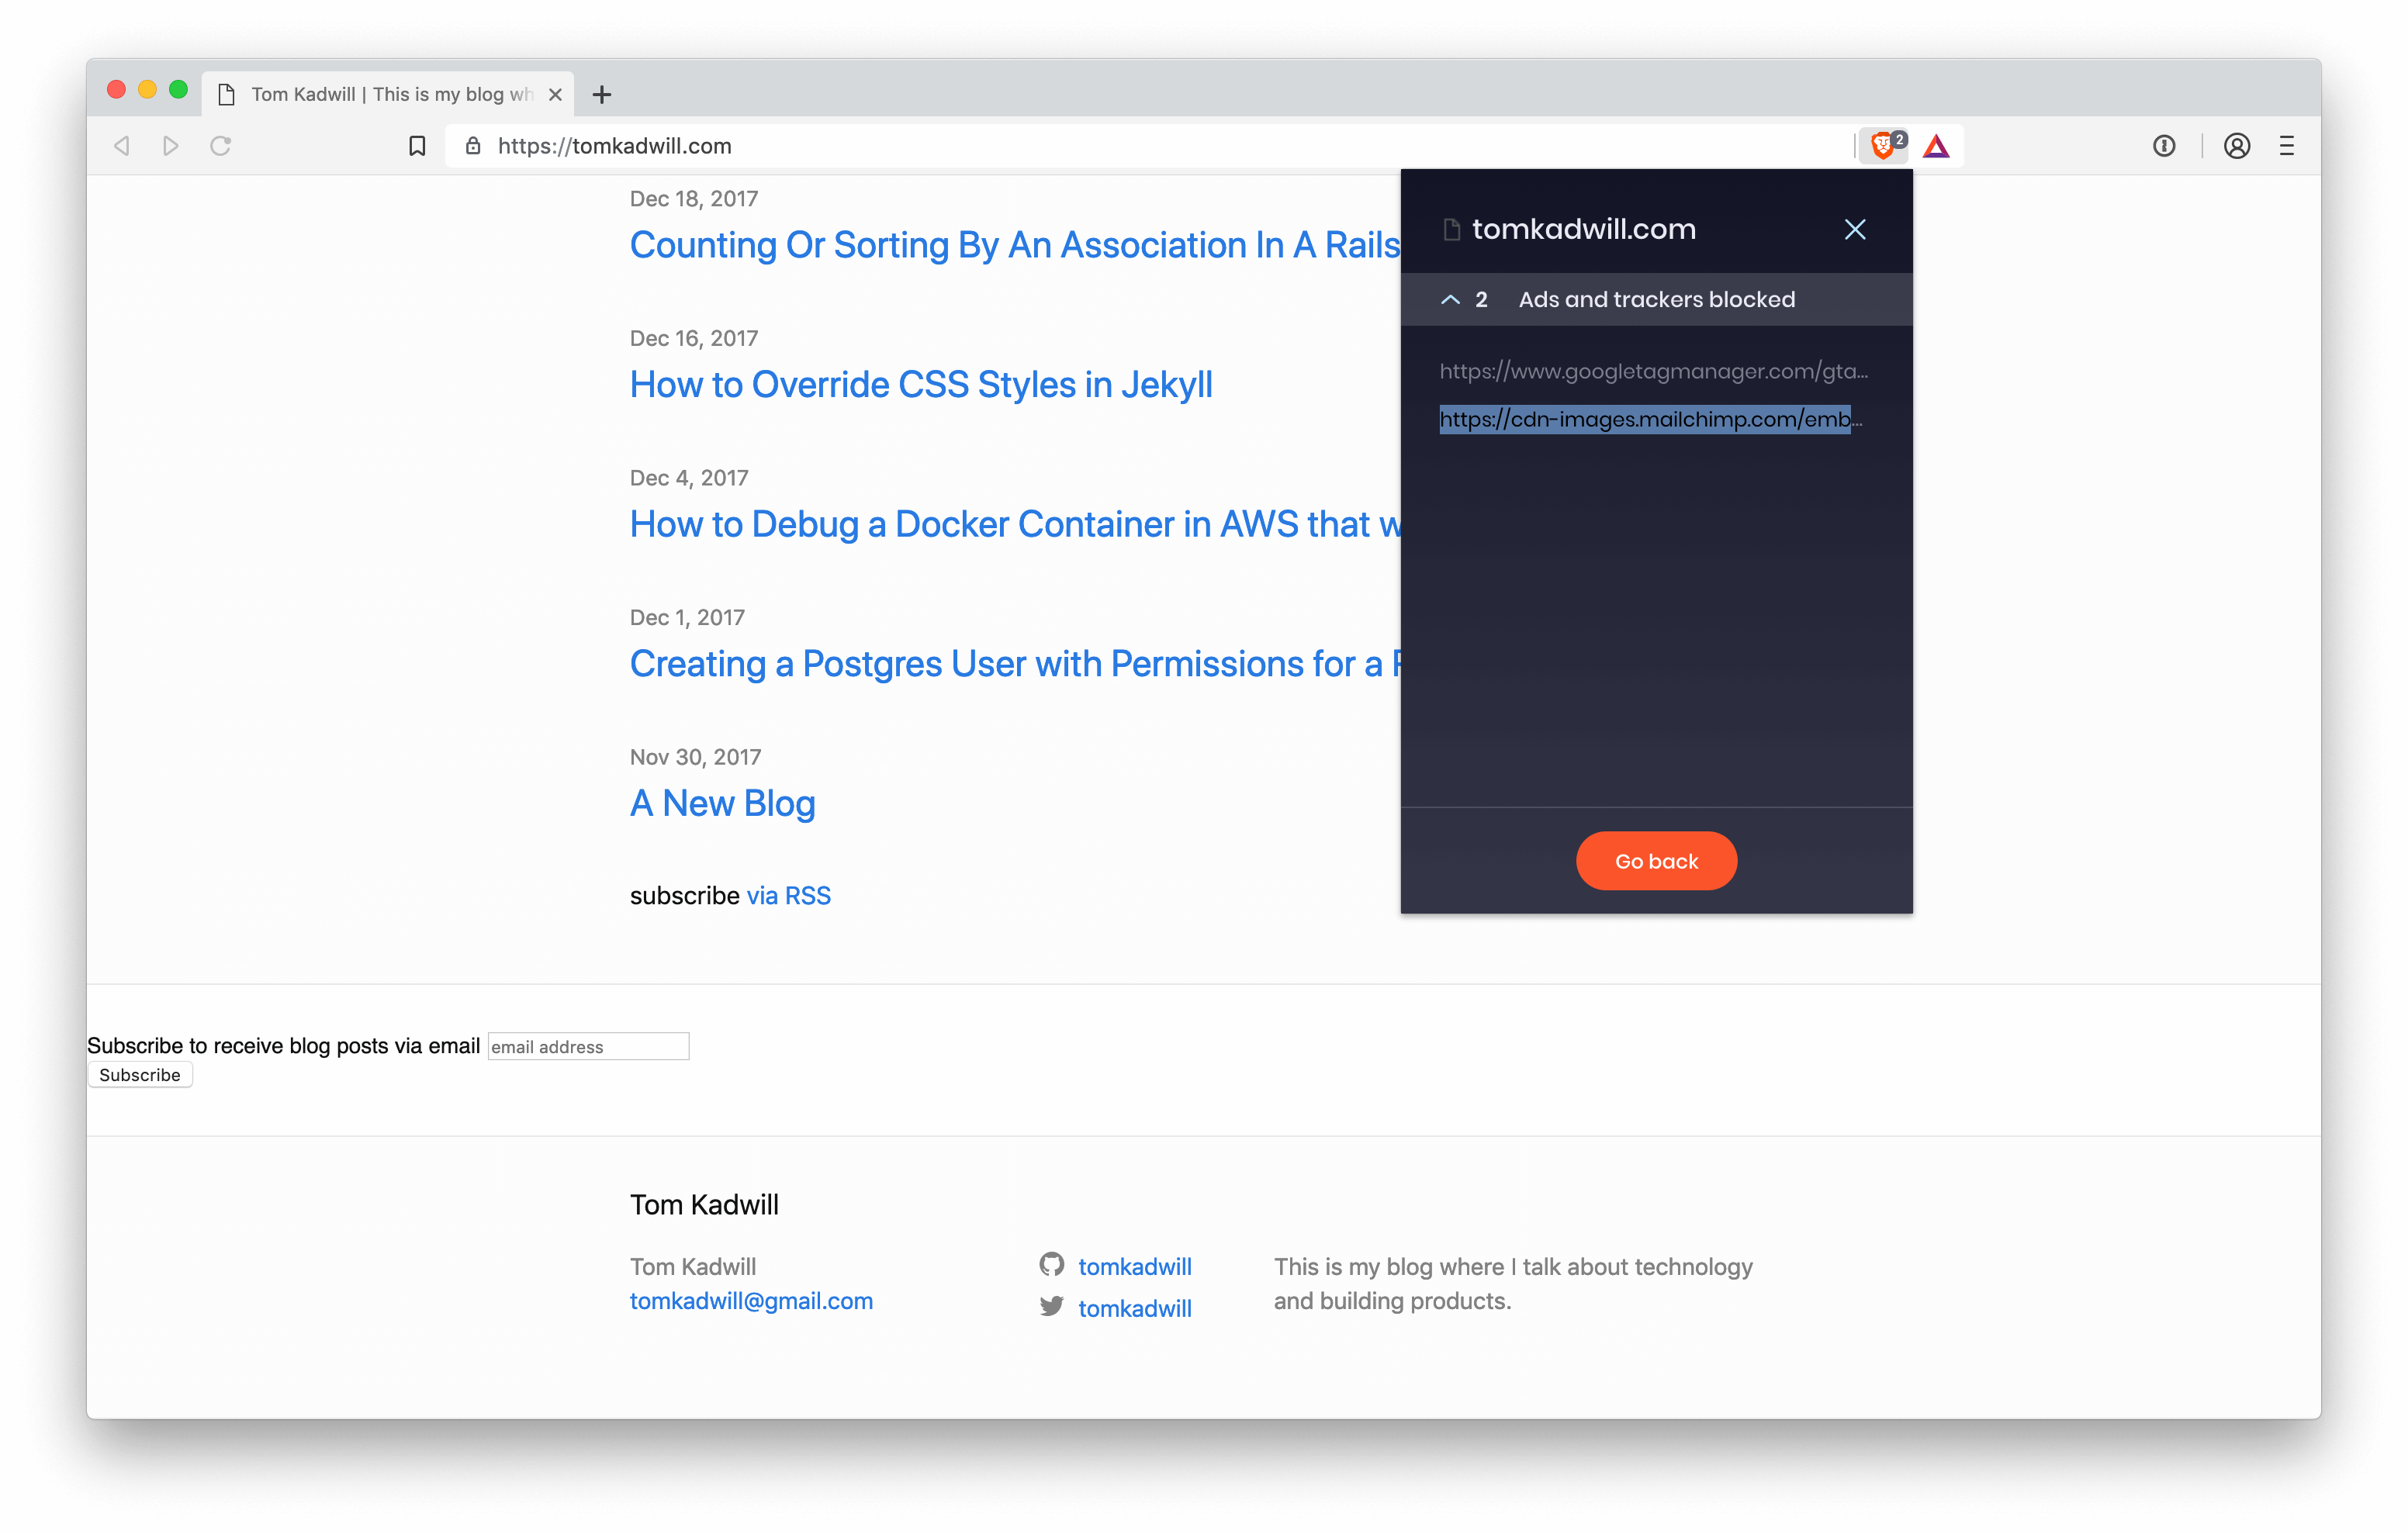The width and height of the screenshot is (2408, 1534).
Task: Expand the blocked googletagmanager URL entry
Action: click(1650, 371)
